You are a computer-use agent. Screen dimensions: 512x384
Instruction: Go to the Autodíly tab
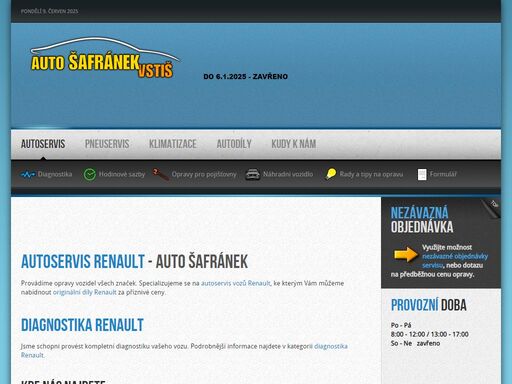pyautogui.click(x=234, y=144)
